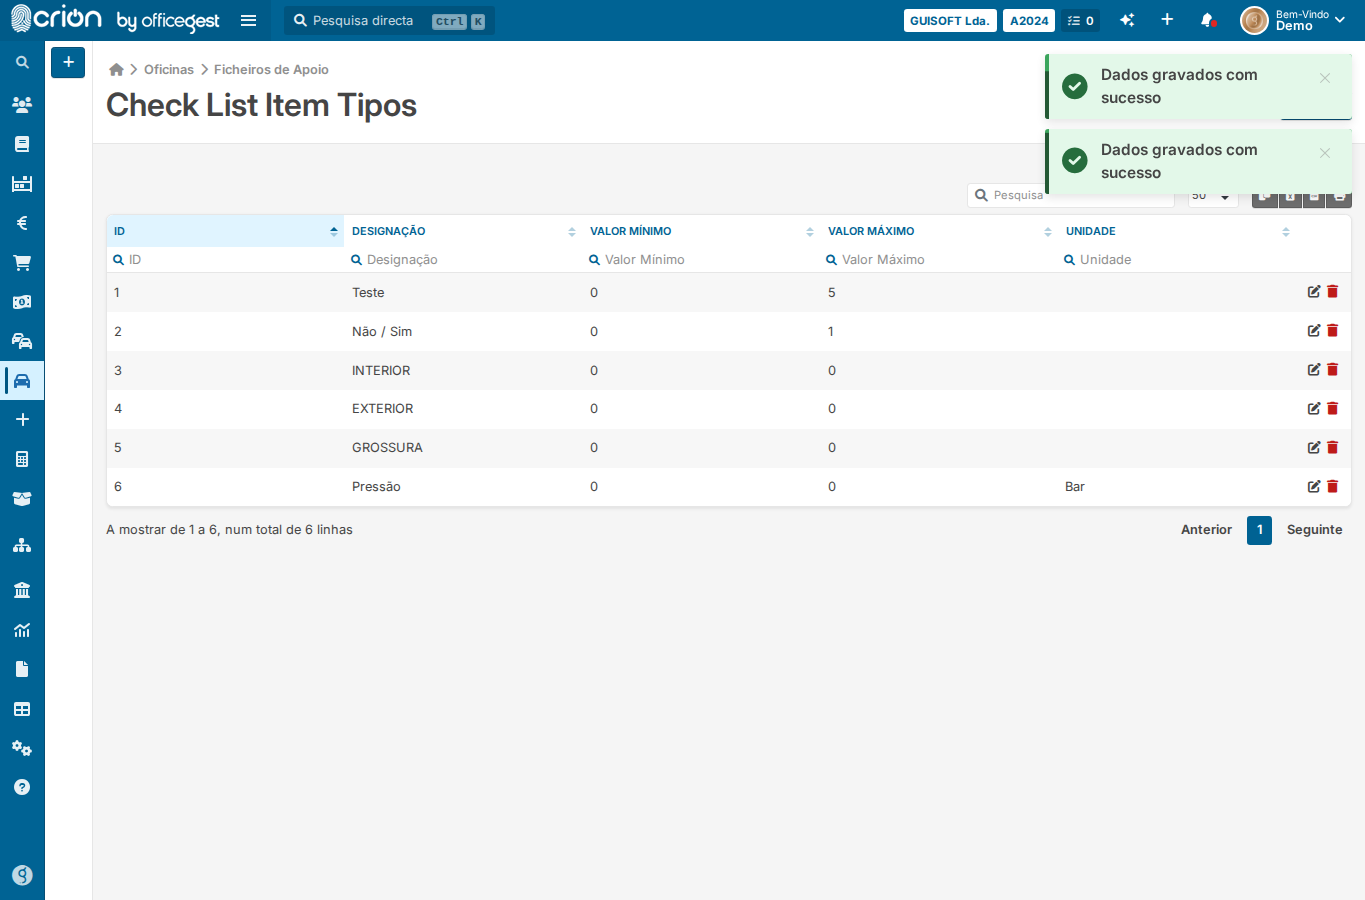This screenshot has height=900, width=1365.
Task: Edit the EXTERIOR row
Action: 1314,408
